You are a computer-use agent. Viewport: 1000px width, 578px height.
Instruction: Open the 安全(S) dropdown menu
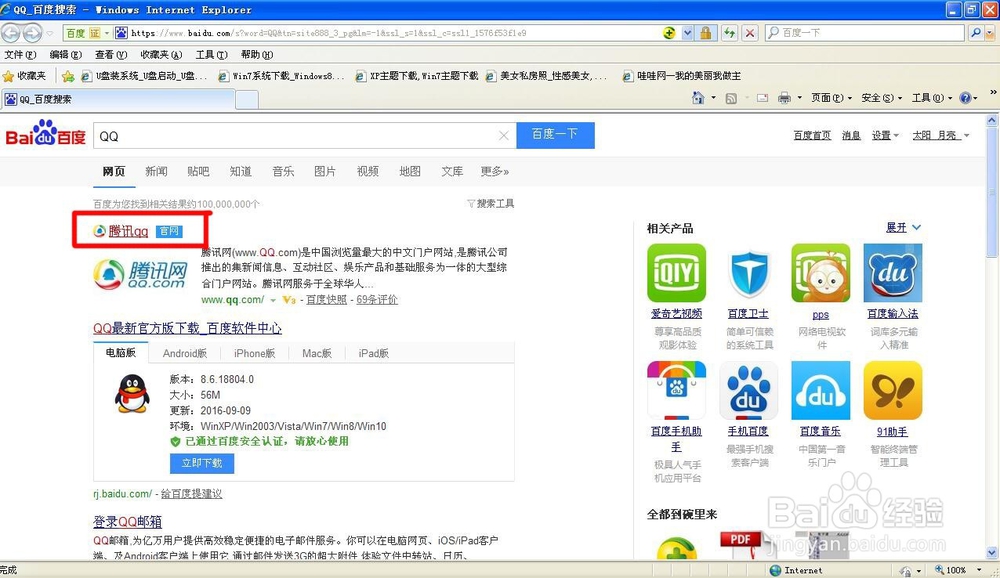pyautogui.click(x=881, y=98)
